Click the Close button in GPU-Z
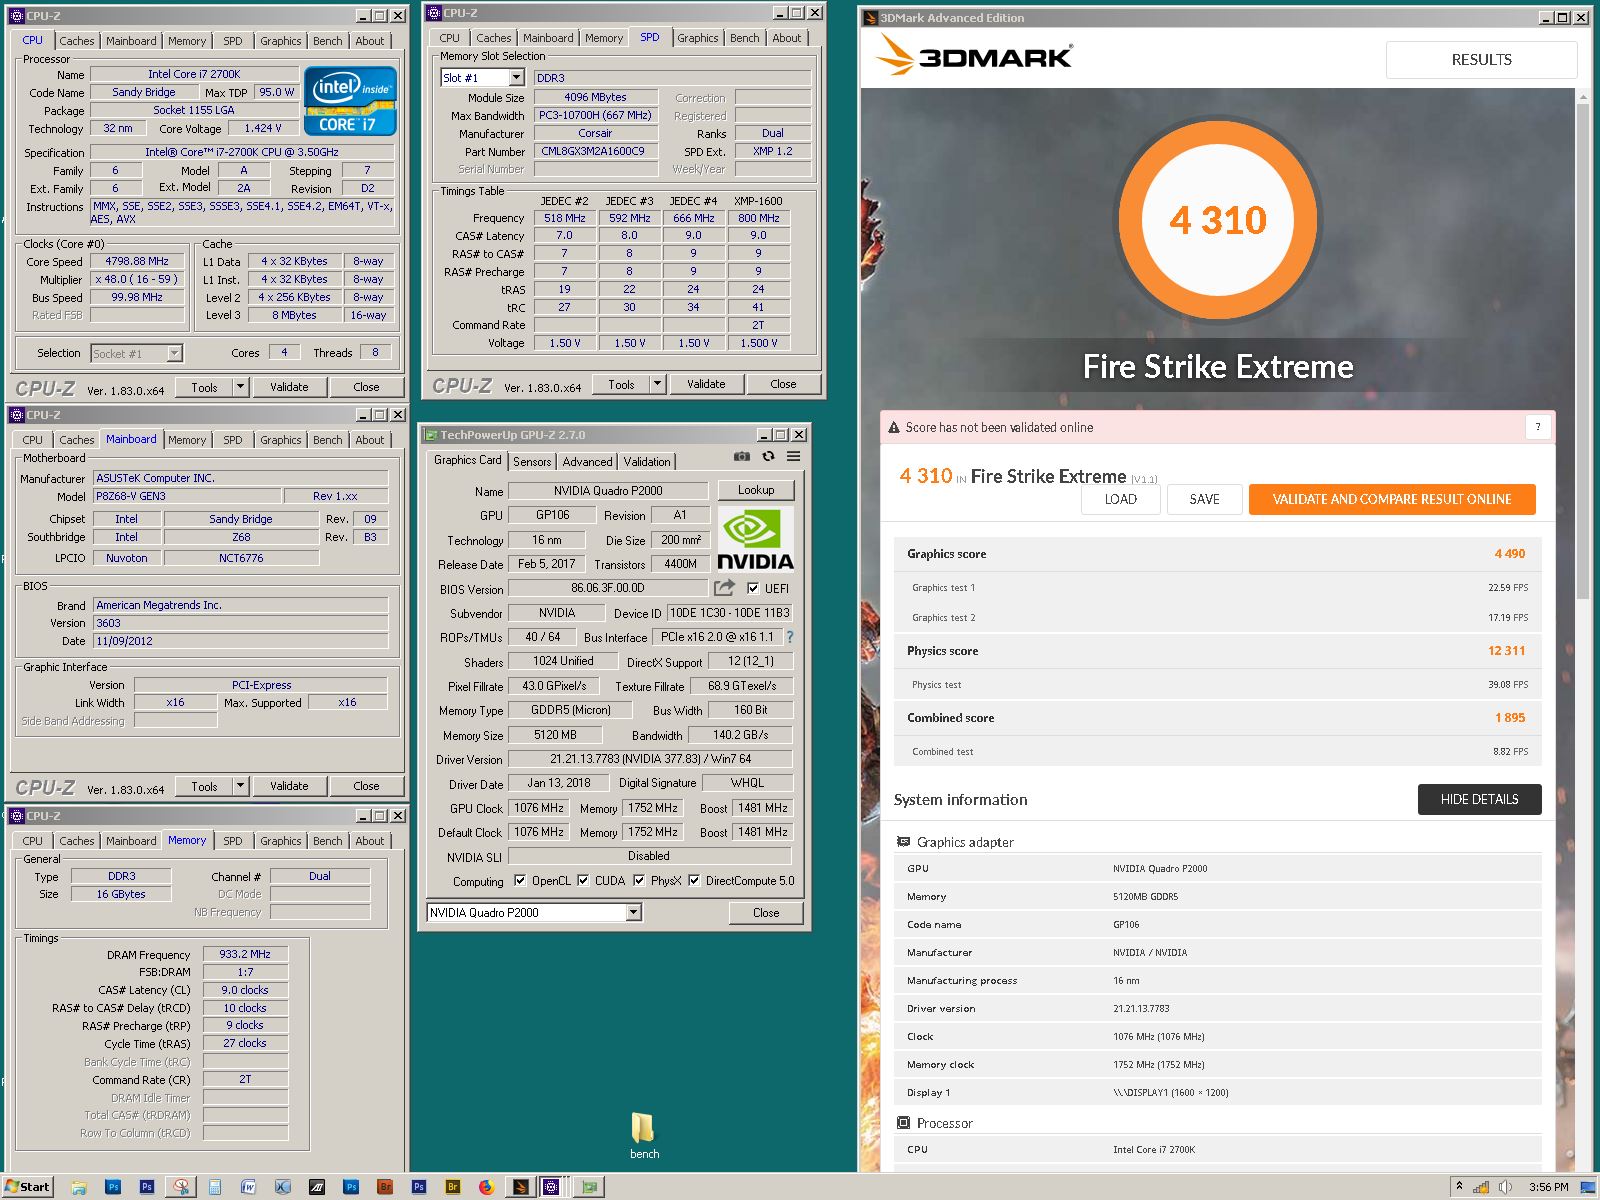 [766, 912]
